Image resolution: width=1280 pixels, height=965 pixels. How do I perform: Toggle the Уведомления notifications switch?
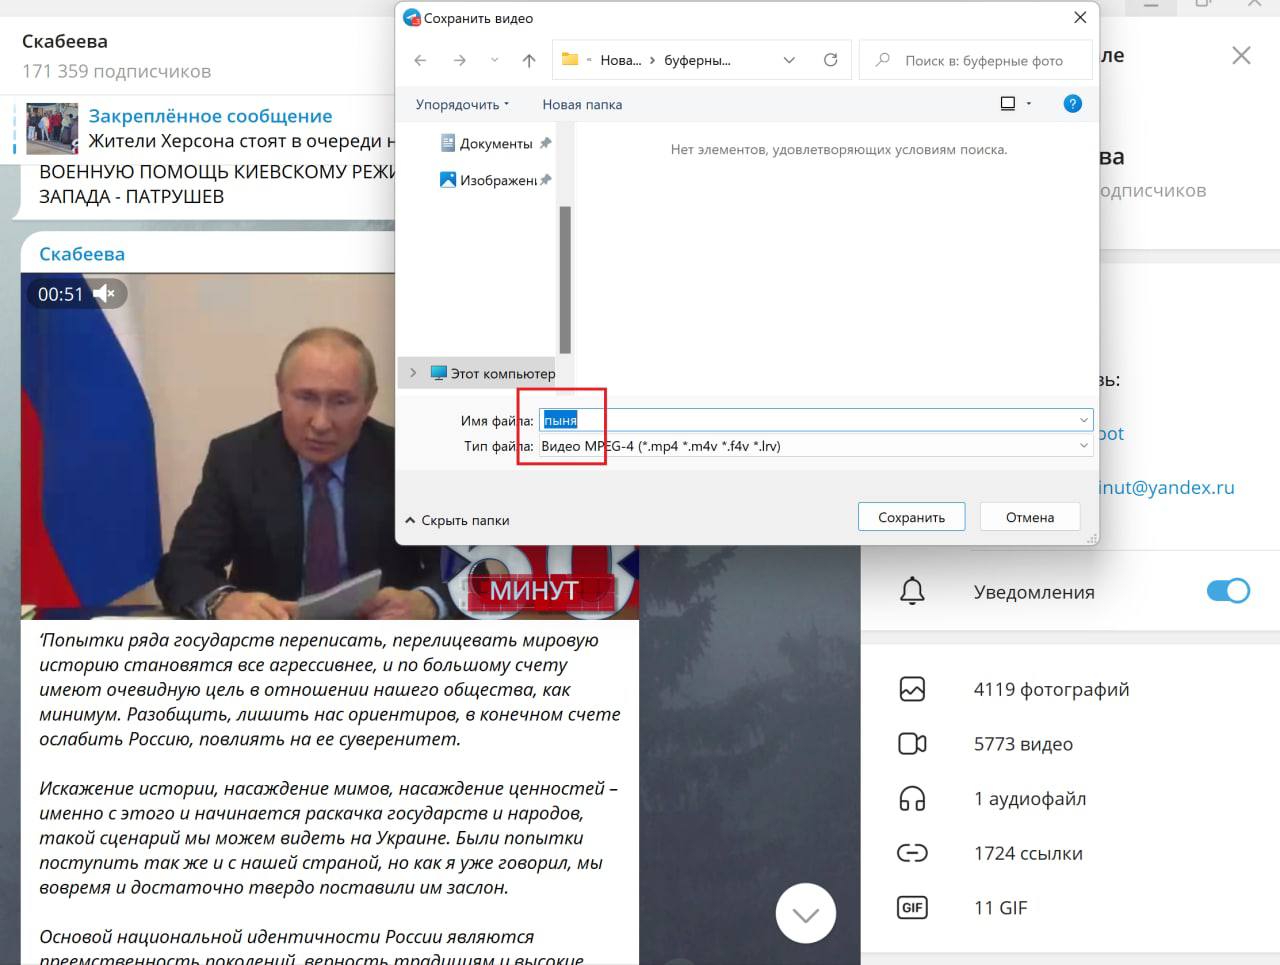1227,591
